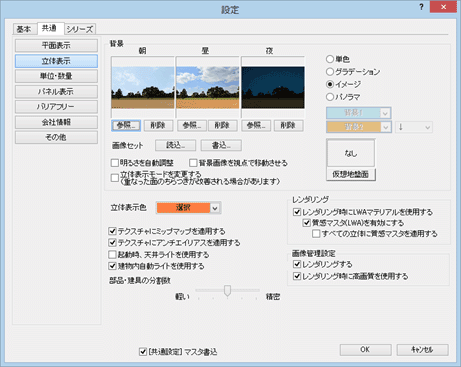This screenshot has height=367, width=461.
Task: Open the 平面表示 settings category
Action: (x=56, y=45)
